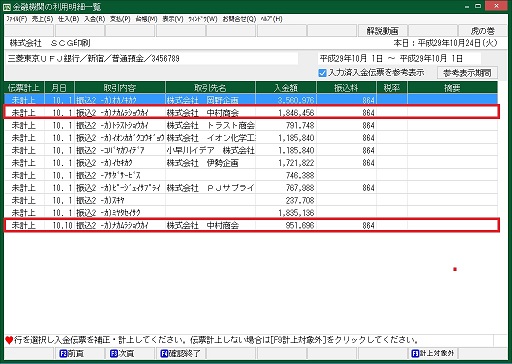Select the row with amount 746,388
The width and height of the screenshot is (512, 364).
coord(251,175)
